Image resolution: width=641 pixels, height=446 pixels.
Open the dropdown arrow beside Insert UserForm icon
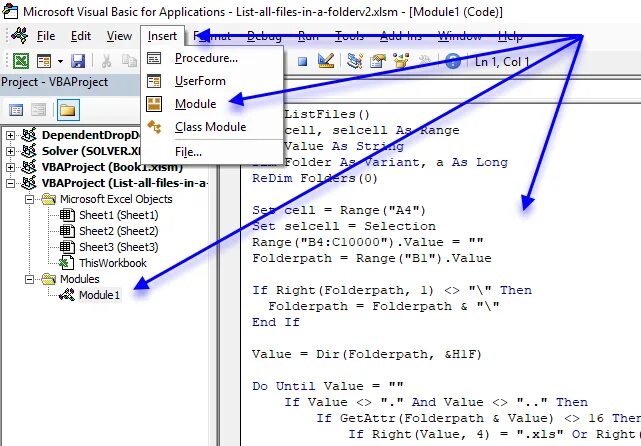point(60,62)
